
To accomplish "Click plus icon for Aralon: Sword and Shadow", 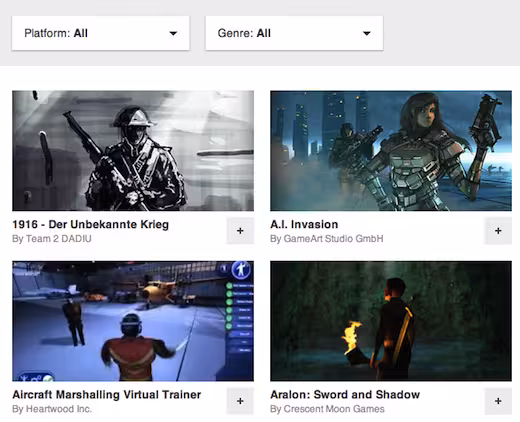I will pyautogui.click(x=498, y=401).
